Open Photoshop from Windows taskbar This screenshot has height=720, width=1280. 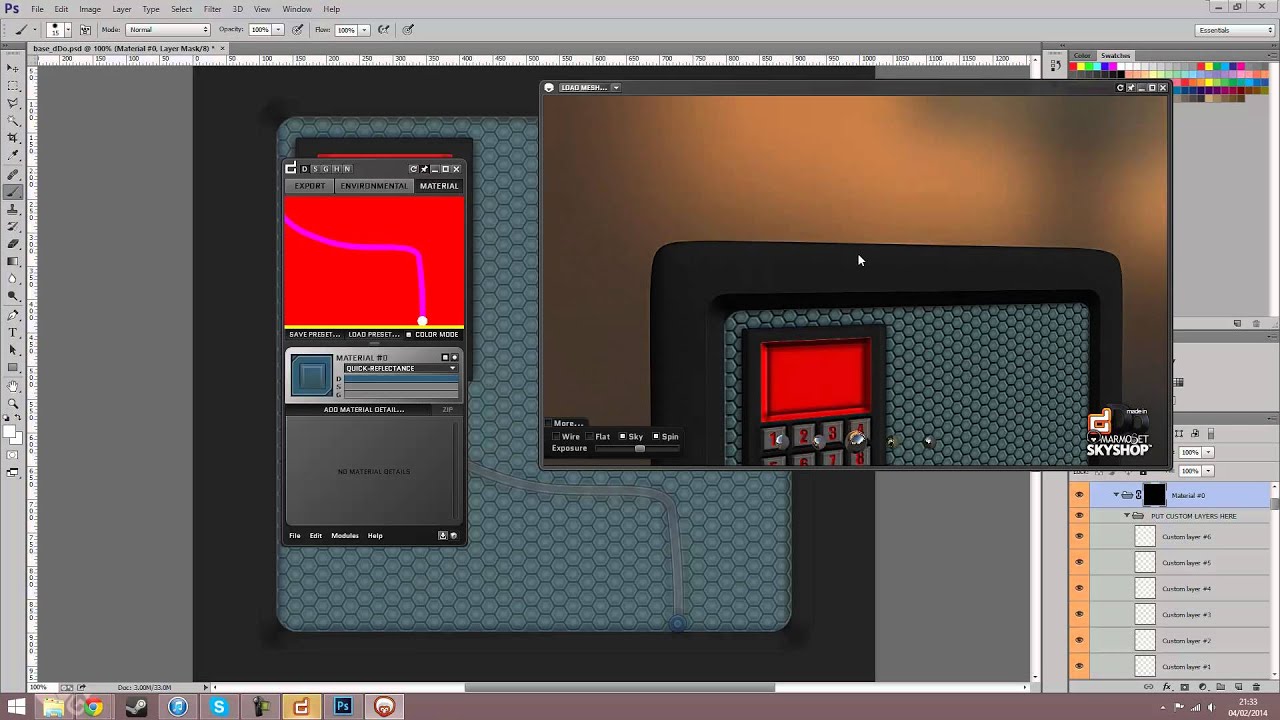pyautogui.click(x=343, y=707)
